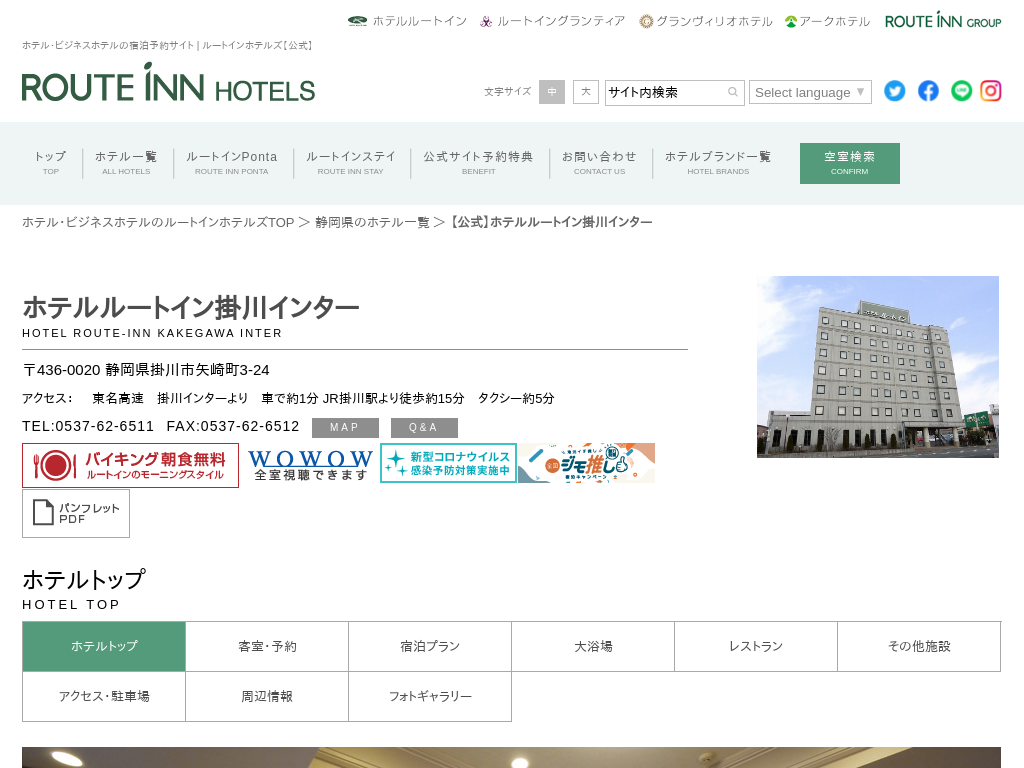Screen dimensions: 1024x768
Task: Click the search magnifier icon
Action: (733, 92)
